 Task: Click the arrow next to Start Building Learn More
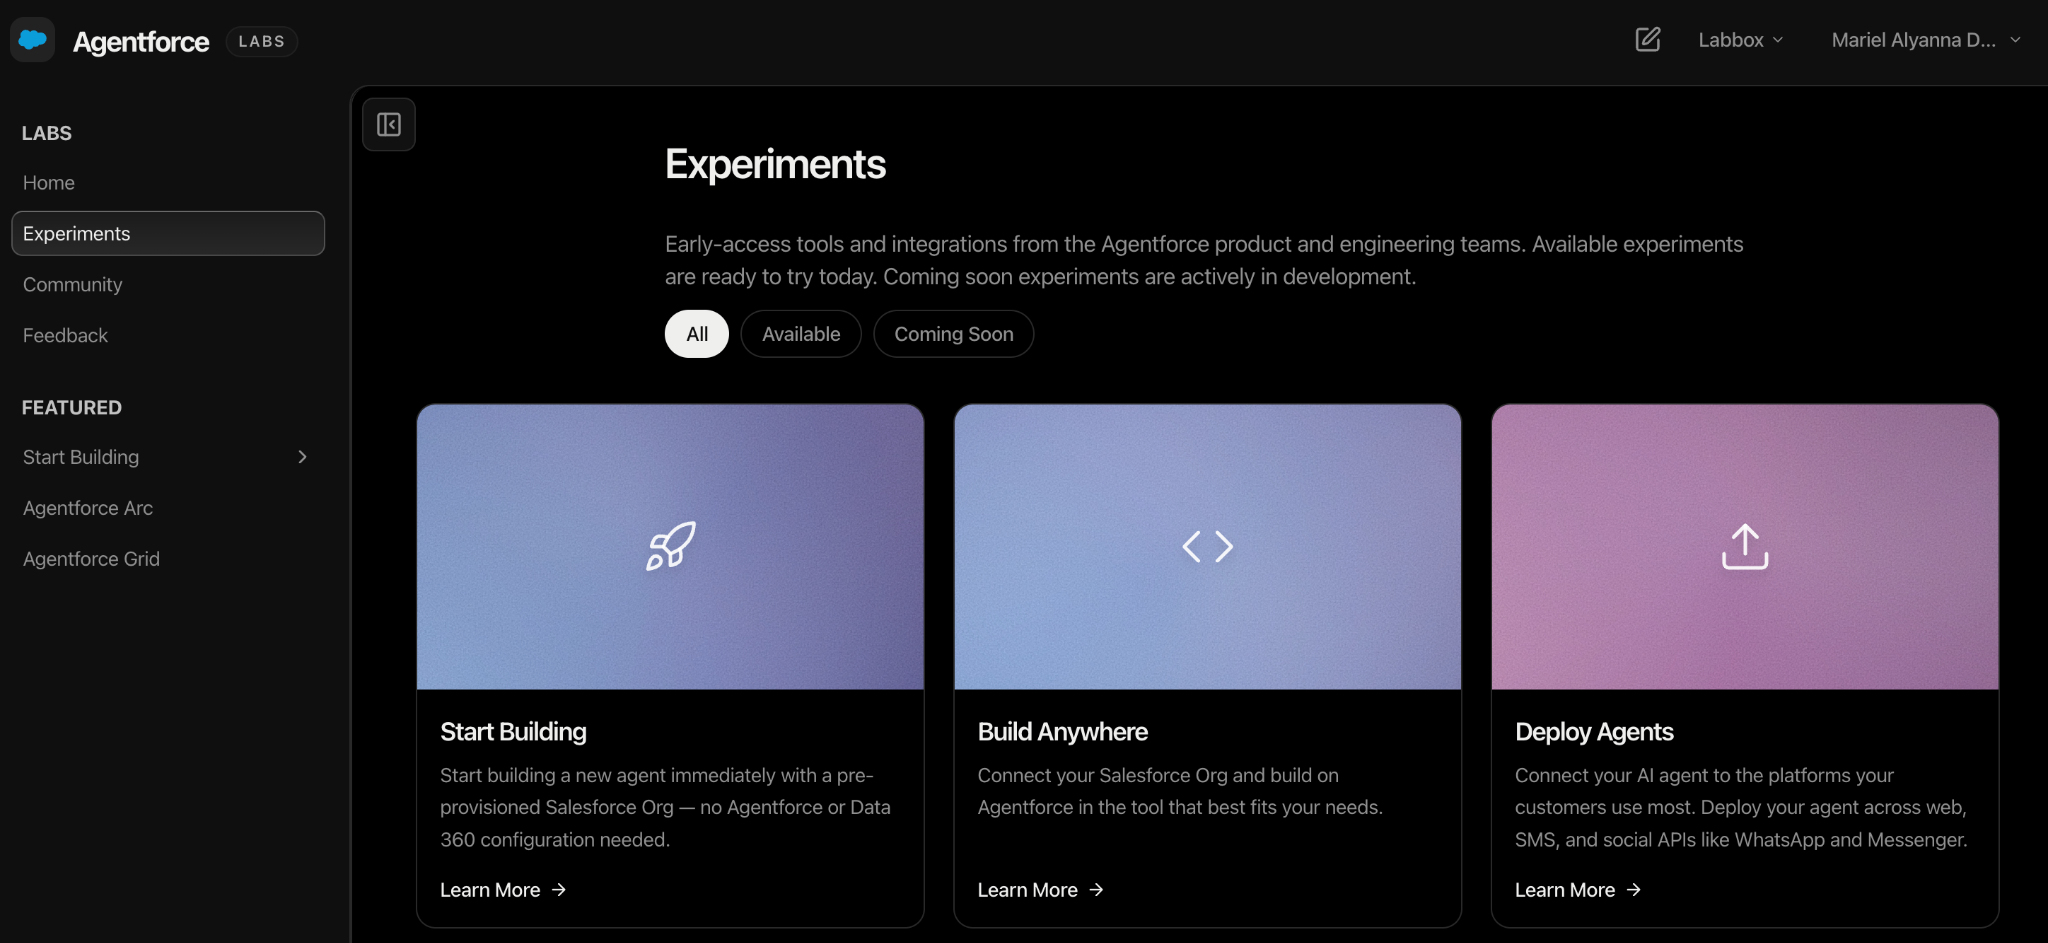[x=559, y=890]
